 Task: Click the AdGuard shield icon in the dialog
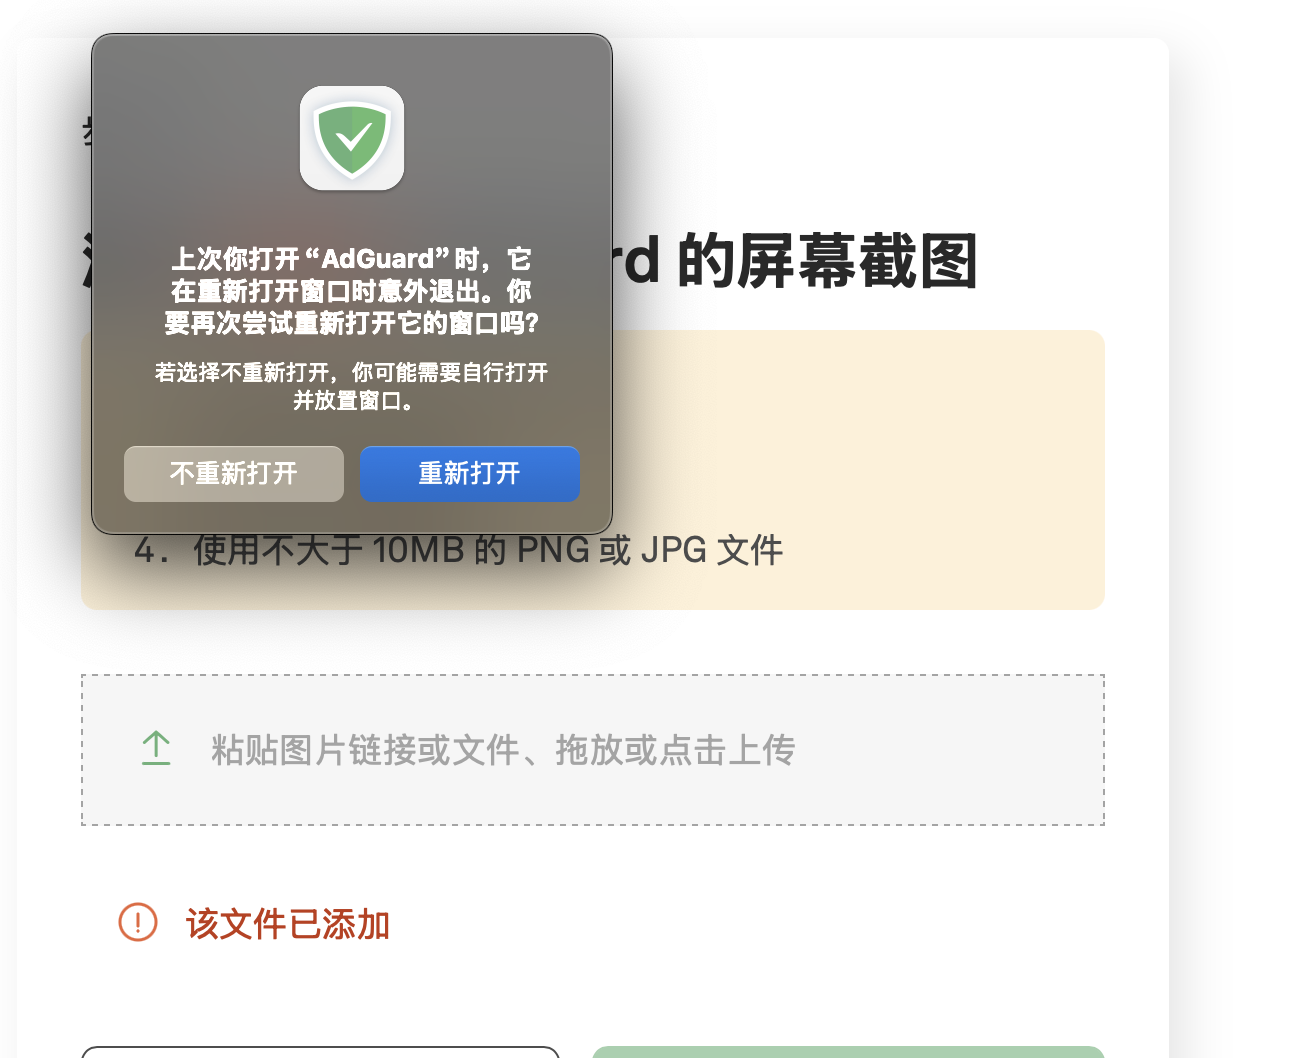(x=352, y=138)
